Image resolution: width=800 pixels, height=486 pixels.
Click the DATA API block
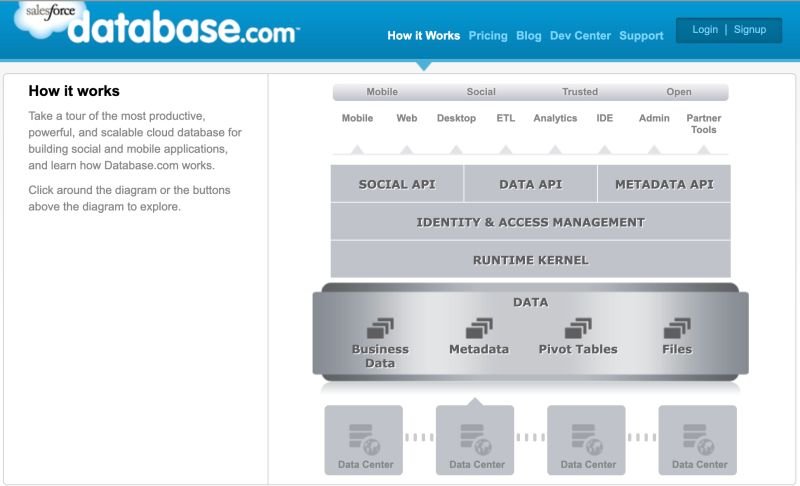click(x=531, y=184)
